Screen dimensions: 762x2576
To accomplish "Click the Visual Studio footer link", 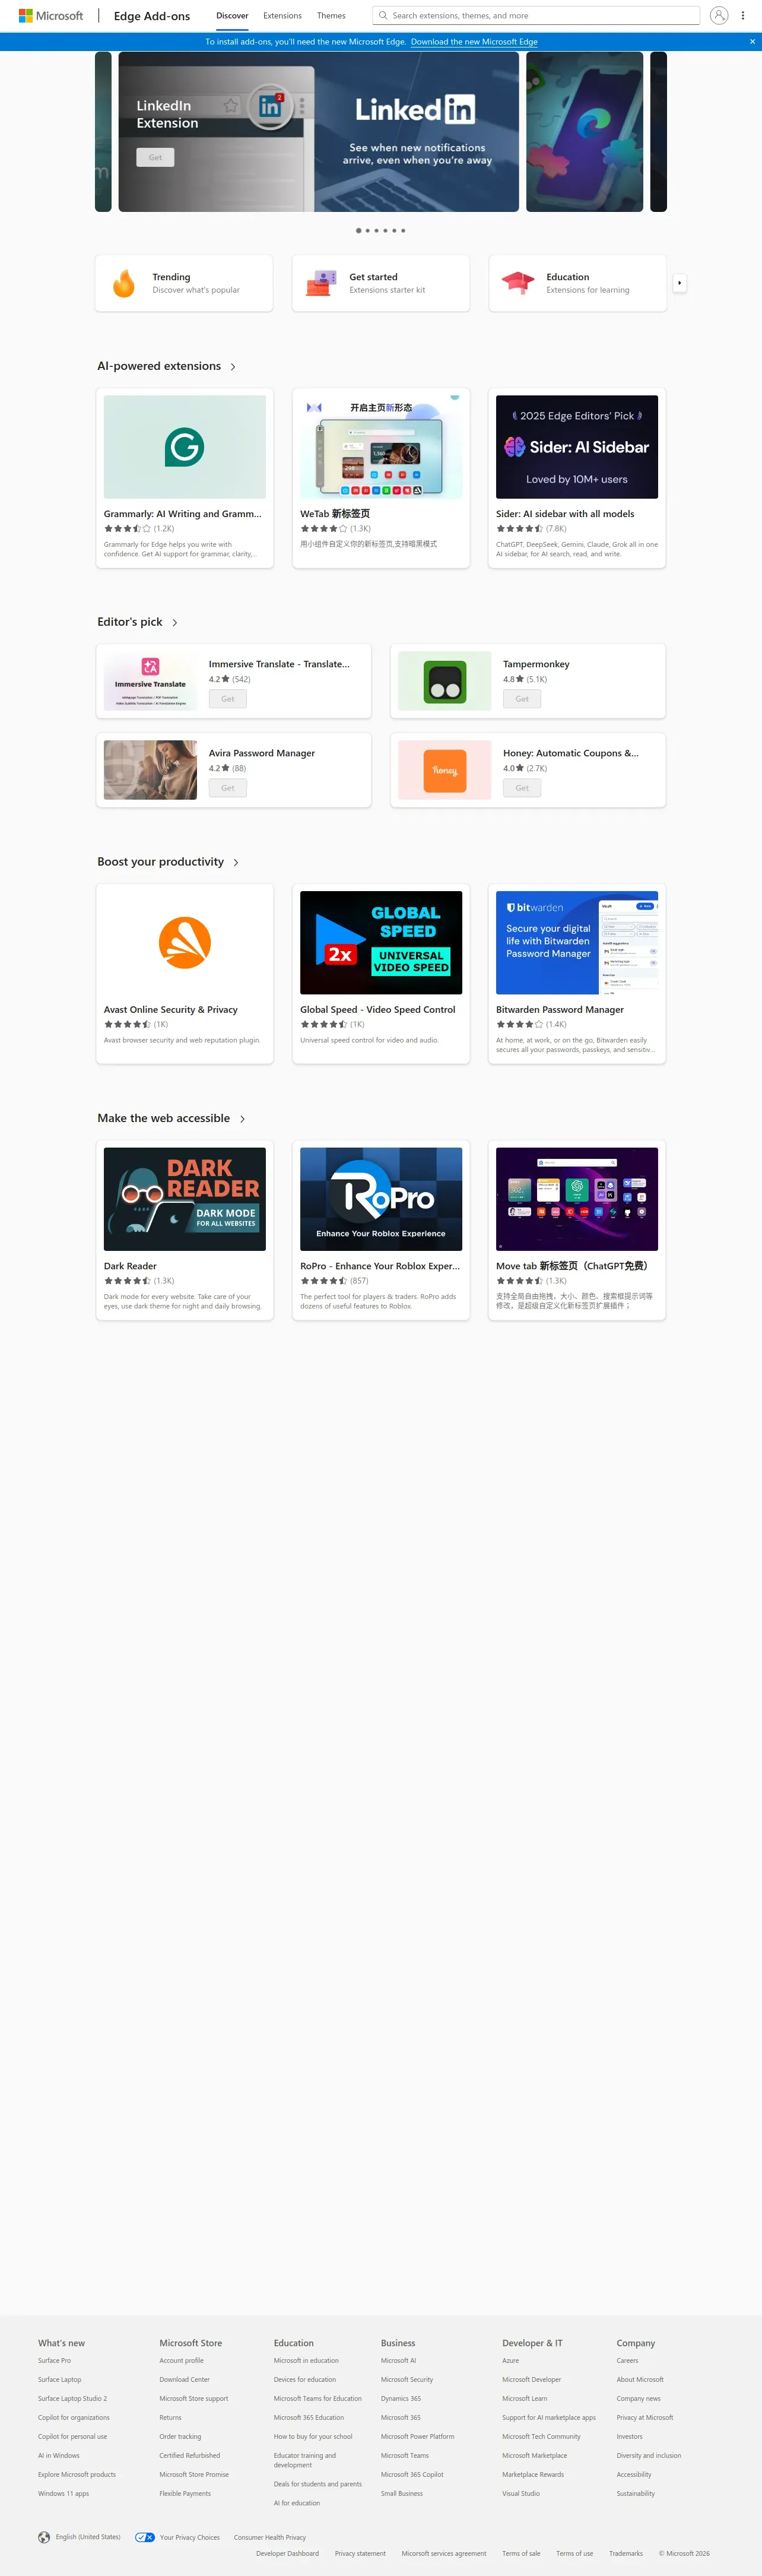I will [x=521, y=2493].
